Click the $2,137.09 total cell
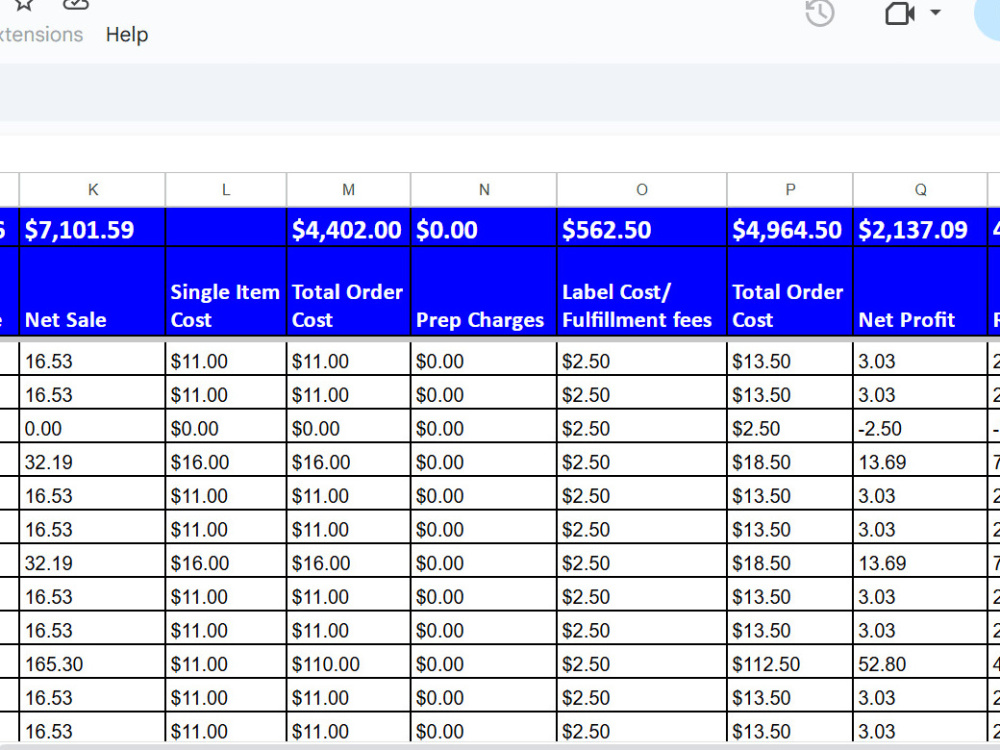This screenshot has width=1000, height=750. pyautogui.click(x=920, y=230)
